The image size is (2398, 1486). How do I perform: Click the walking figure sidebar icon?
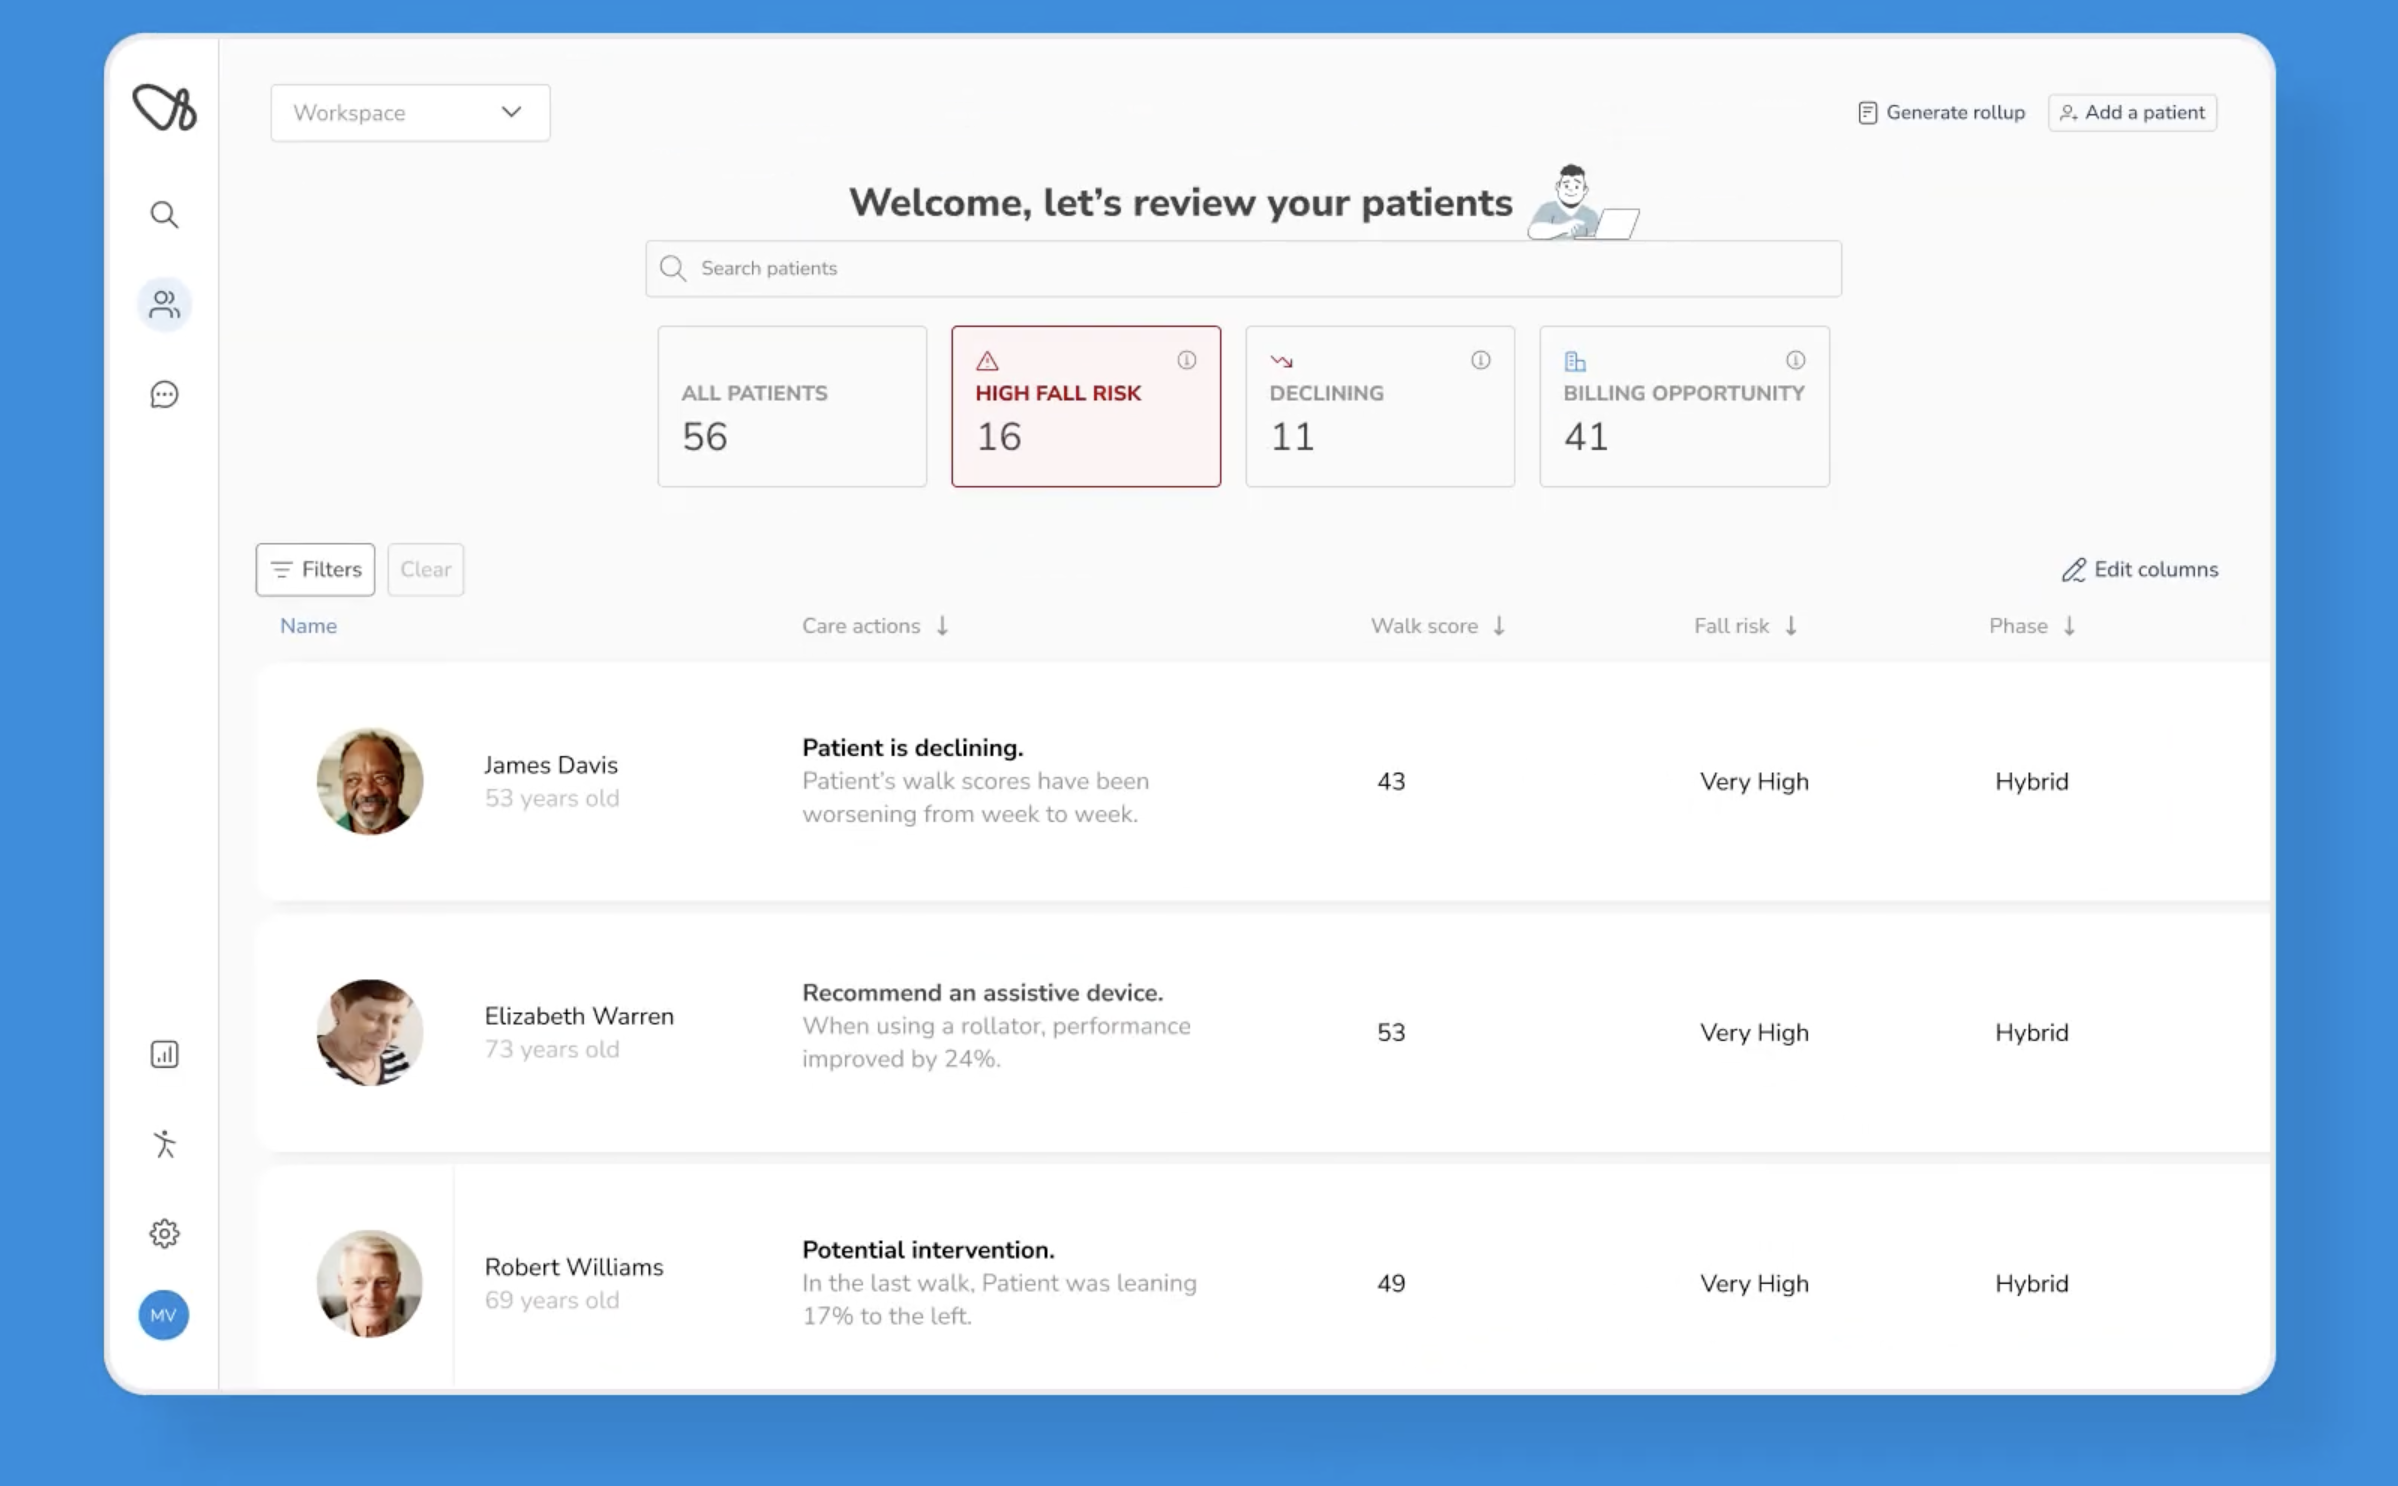pyautogui.click(x=164, y=1143)
